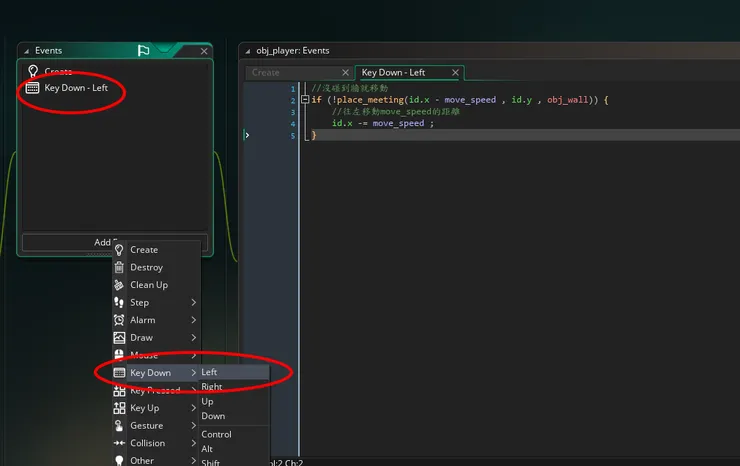Click the Gesture hand icon in the menu

(119, 425)
